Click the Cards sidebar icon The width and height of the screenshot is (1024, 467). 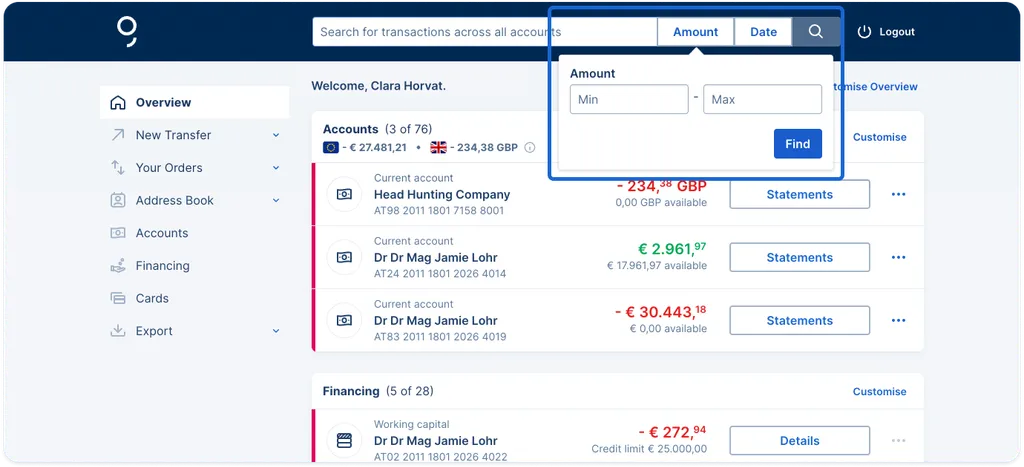tap(117, 298)
